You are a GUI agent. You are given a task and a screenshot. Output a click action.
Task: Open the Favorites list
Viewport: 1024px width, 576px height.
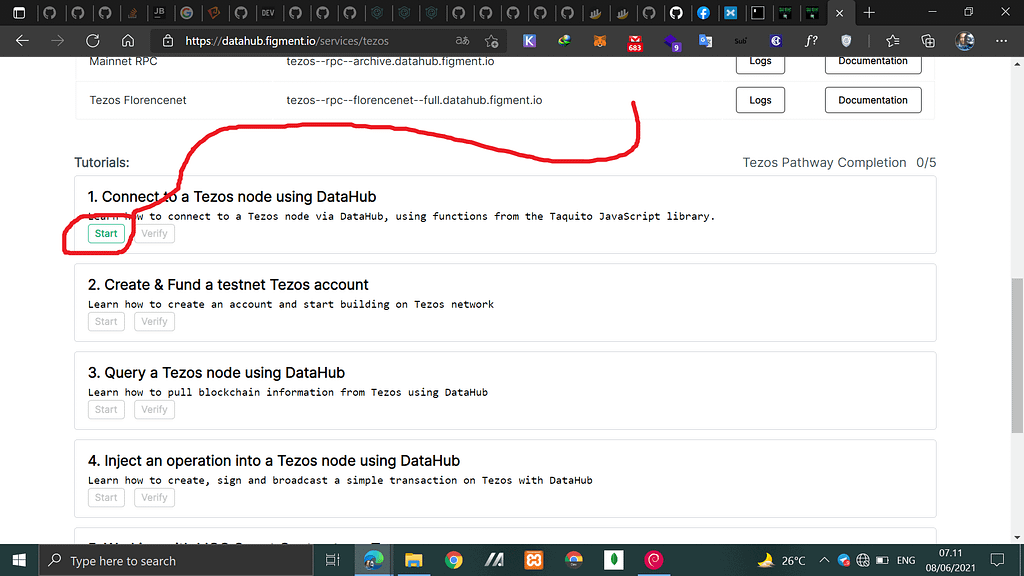893,40
